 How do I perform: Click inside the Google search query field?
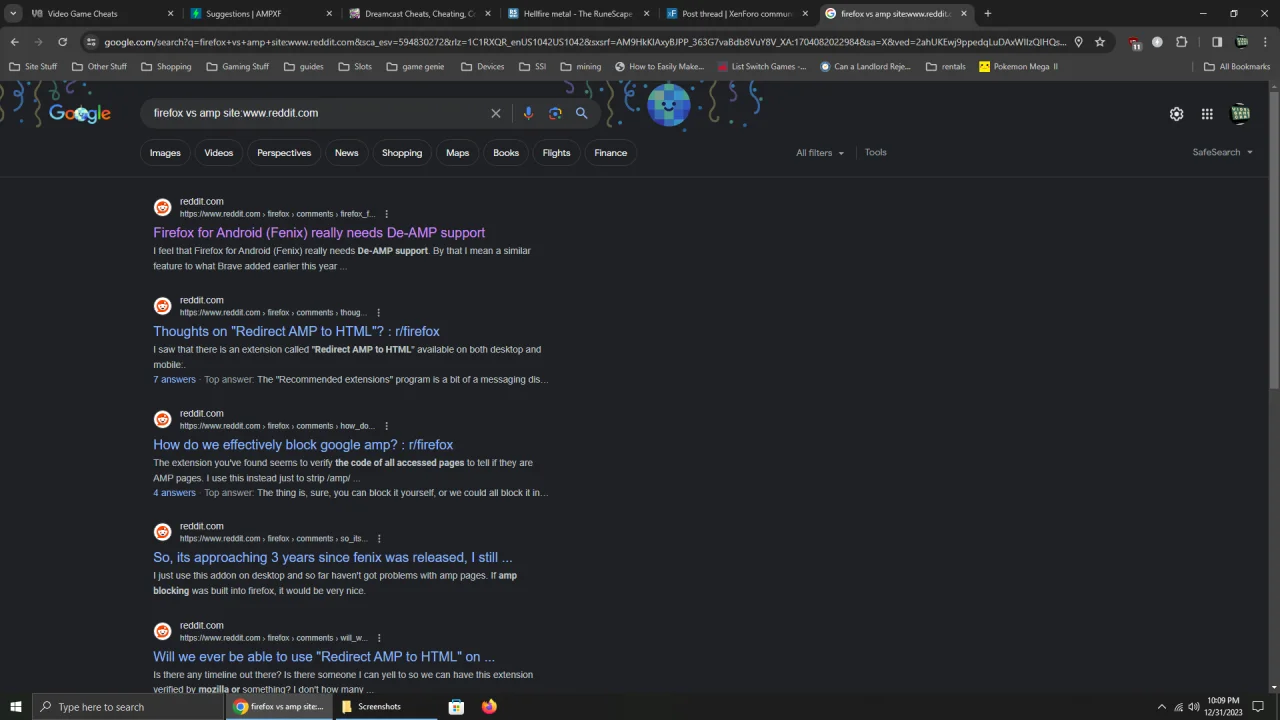(317, 113)
